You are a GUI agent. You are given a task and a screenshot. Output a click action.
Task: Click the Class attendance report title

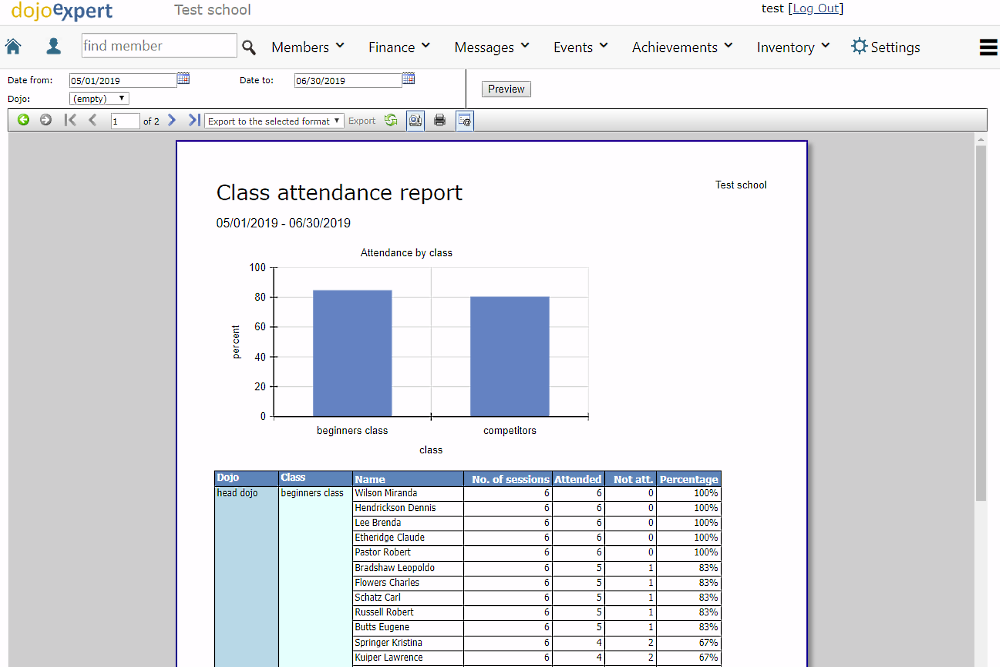pos(339,193)
